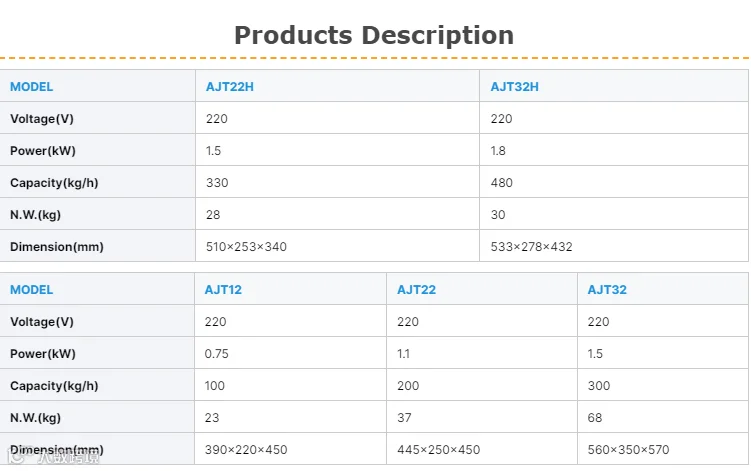The image size is (751, 471).
Task: Click AJT32 net weight value 68
Action: coord(595,418)
